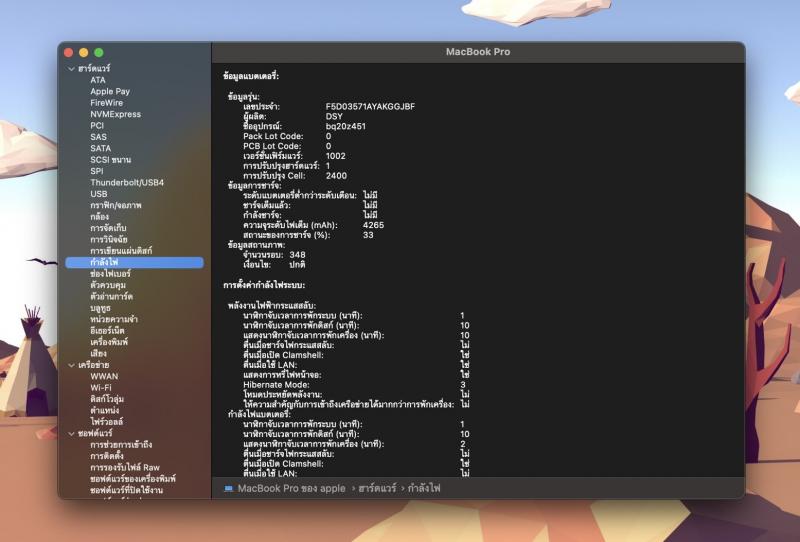
Task: Select เสียง audio entry
Action: tap(98, 353)
